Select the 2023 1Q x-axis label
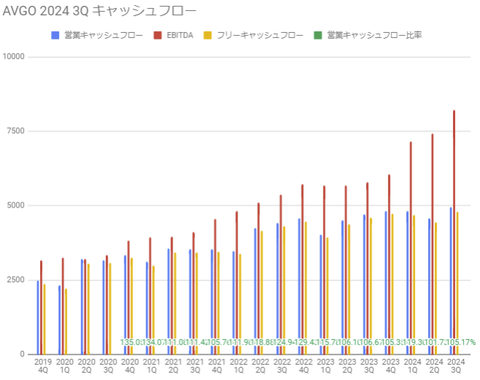The image size is (480, 380). click(325, 366)
